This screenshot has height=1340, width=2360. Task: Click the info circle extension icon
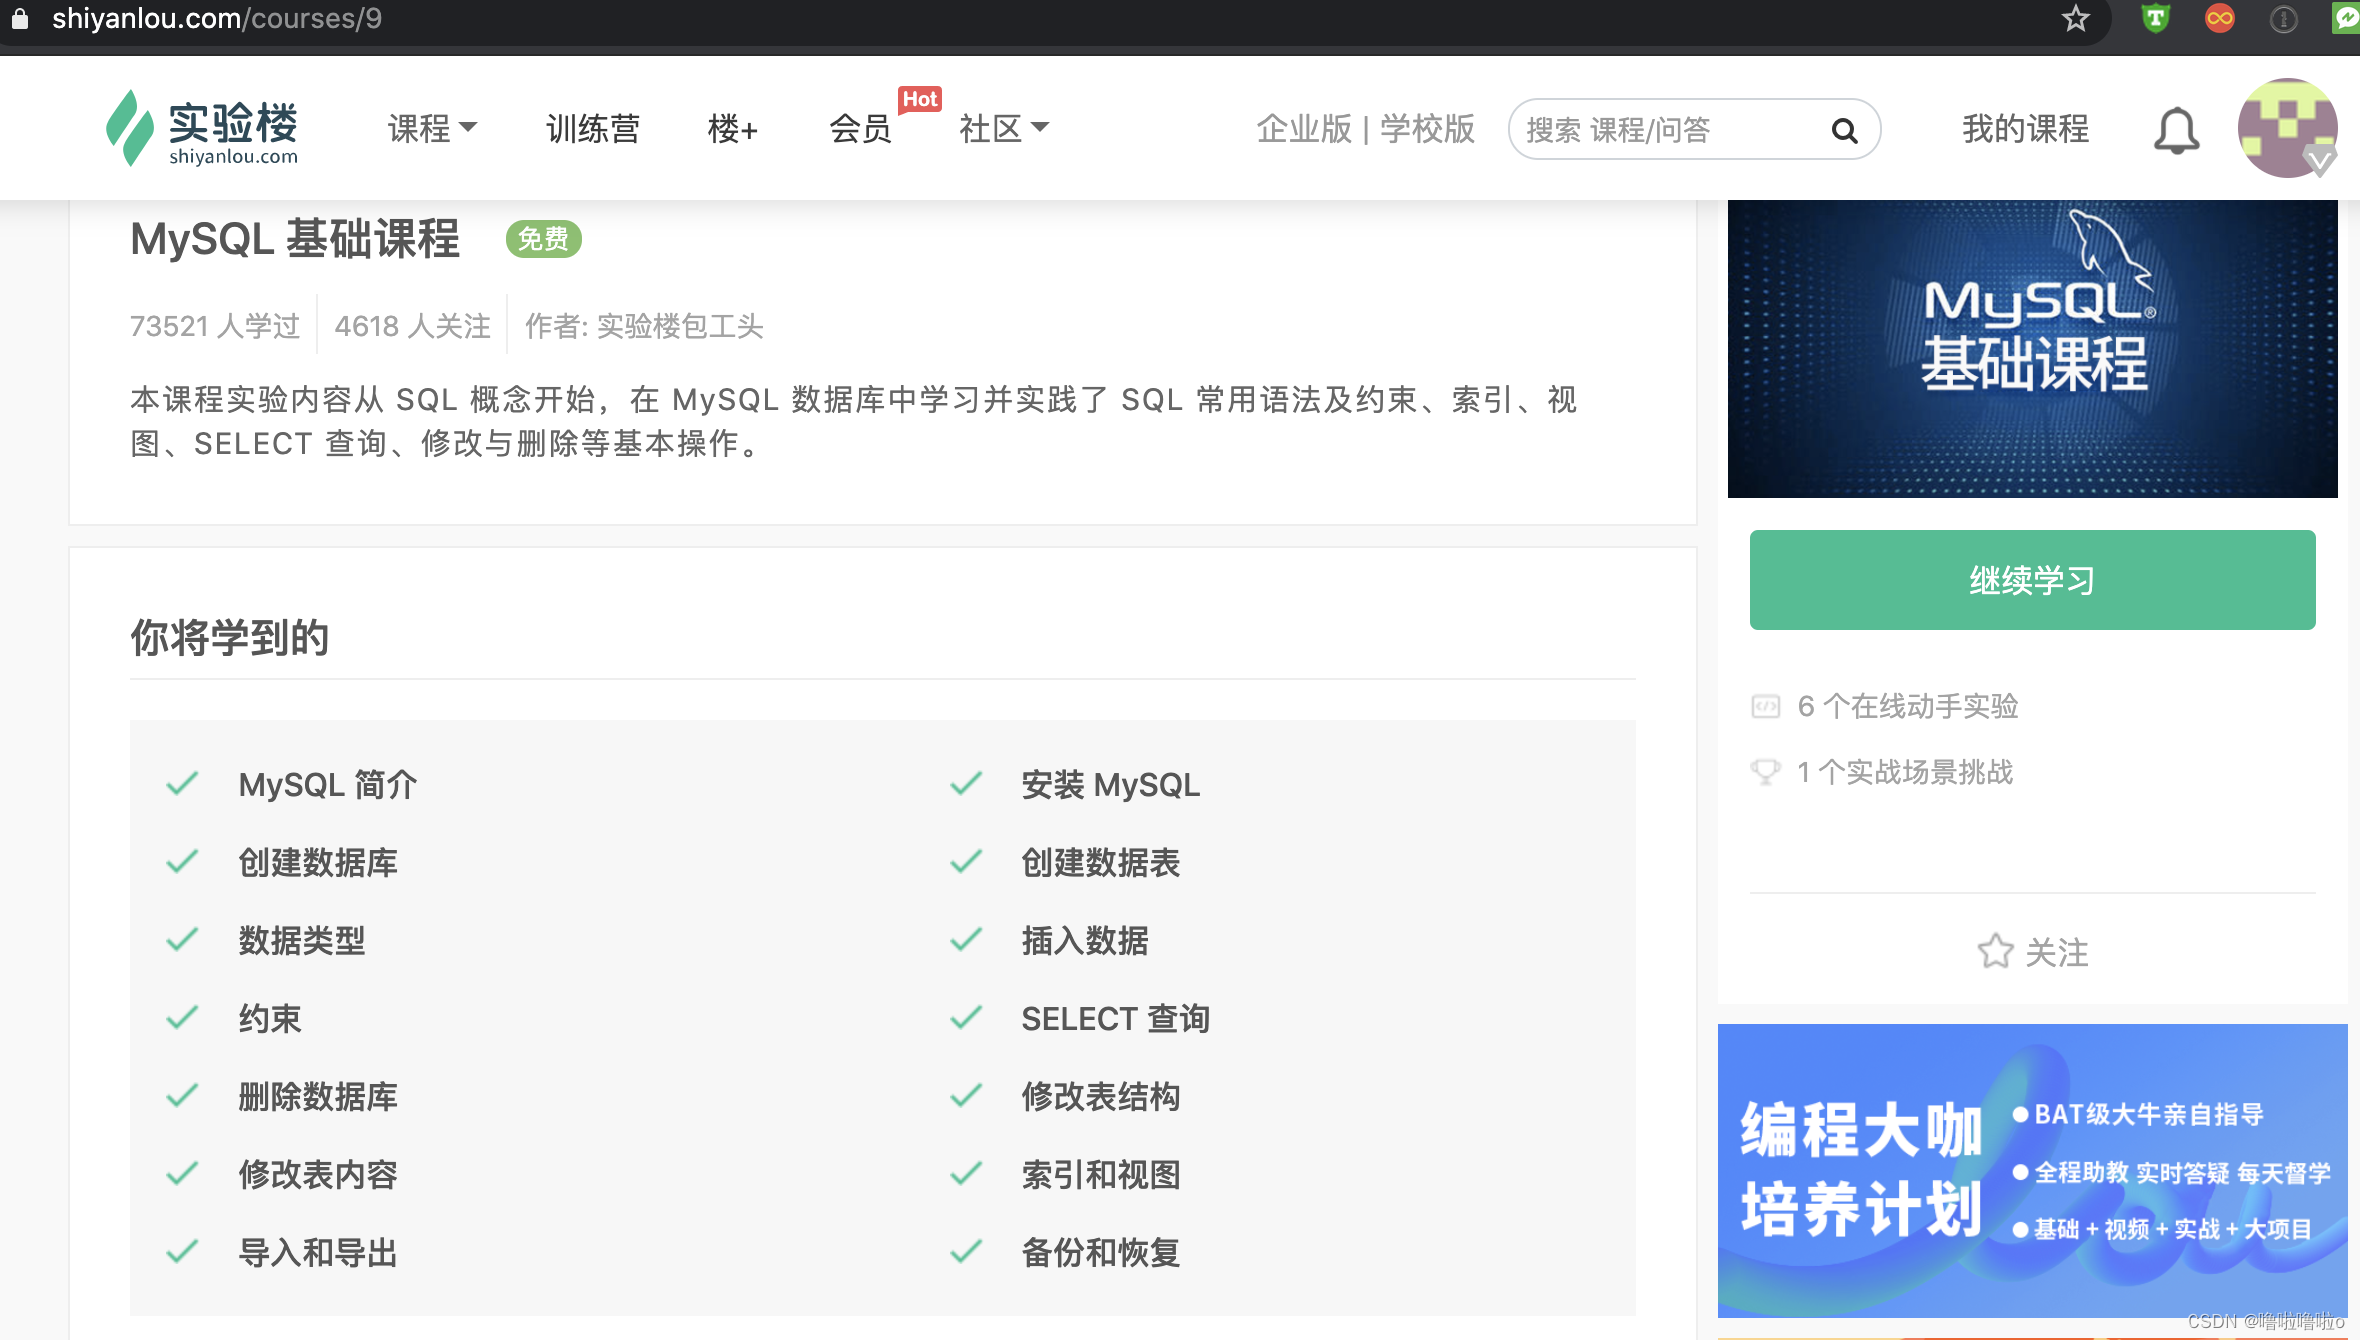point(2283,19)
